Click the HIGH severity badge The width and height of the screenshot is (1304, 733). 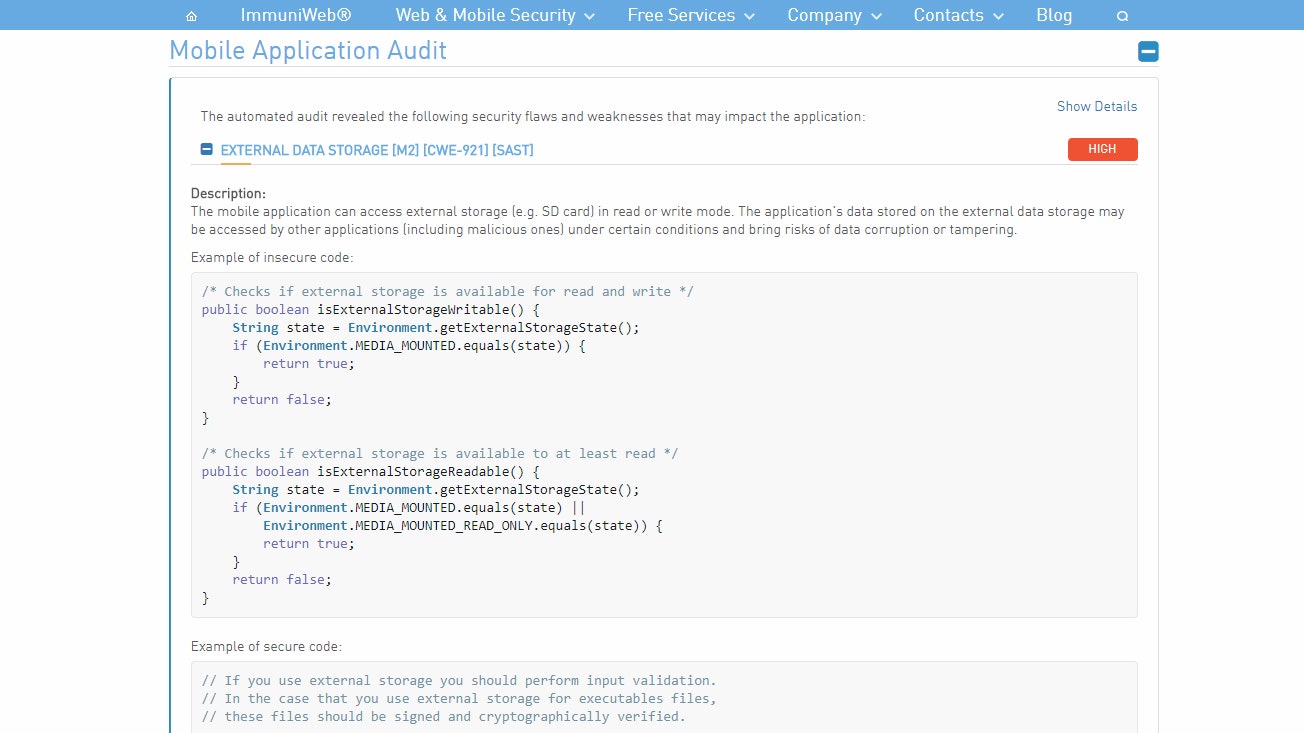(x=1102, y=149)
